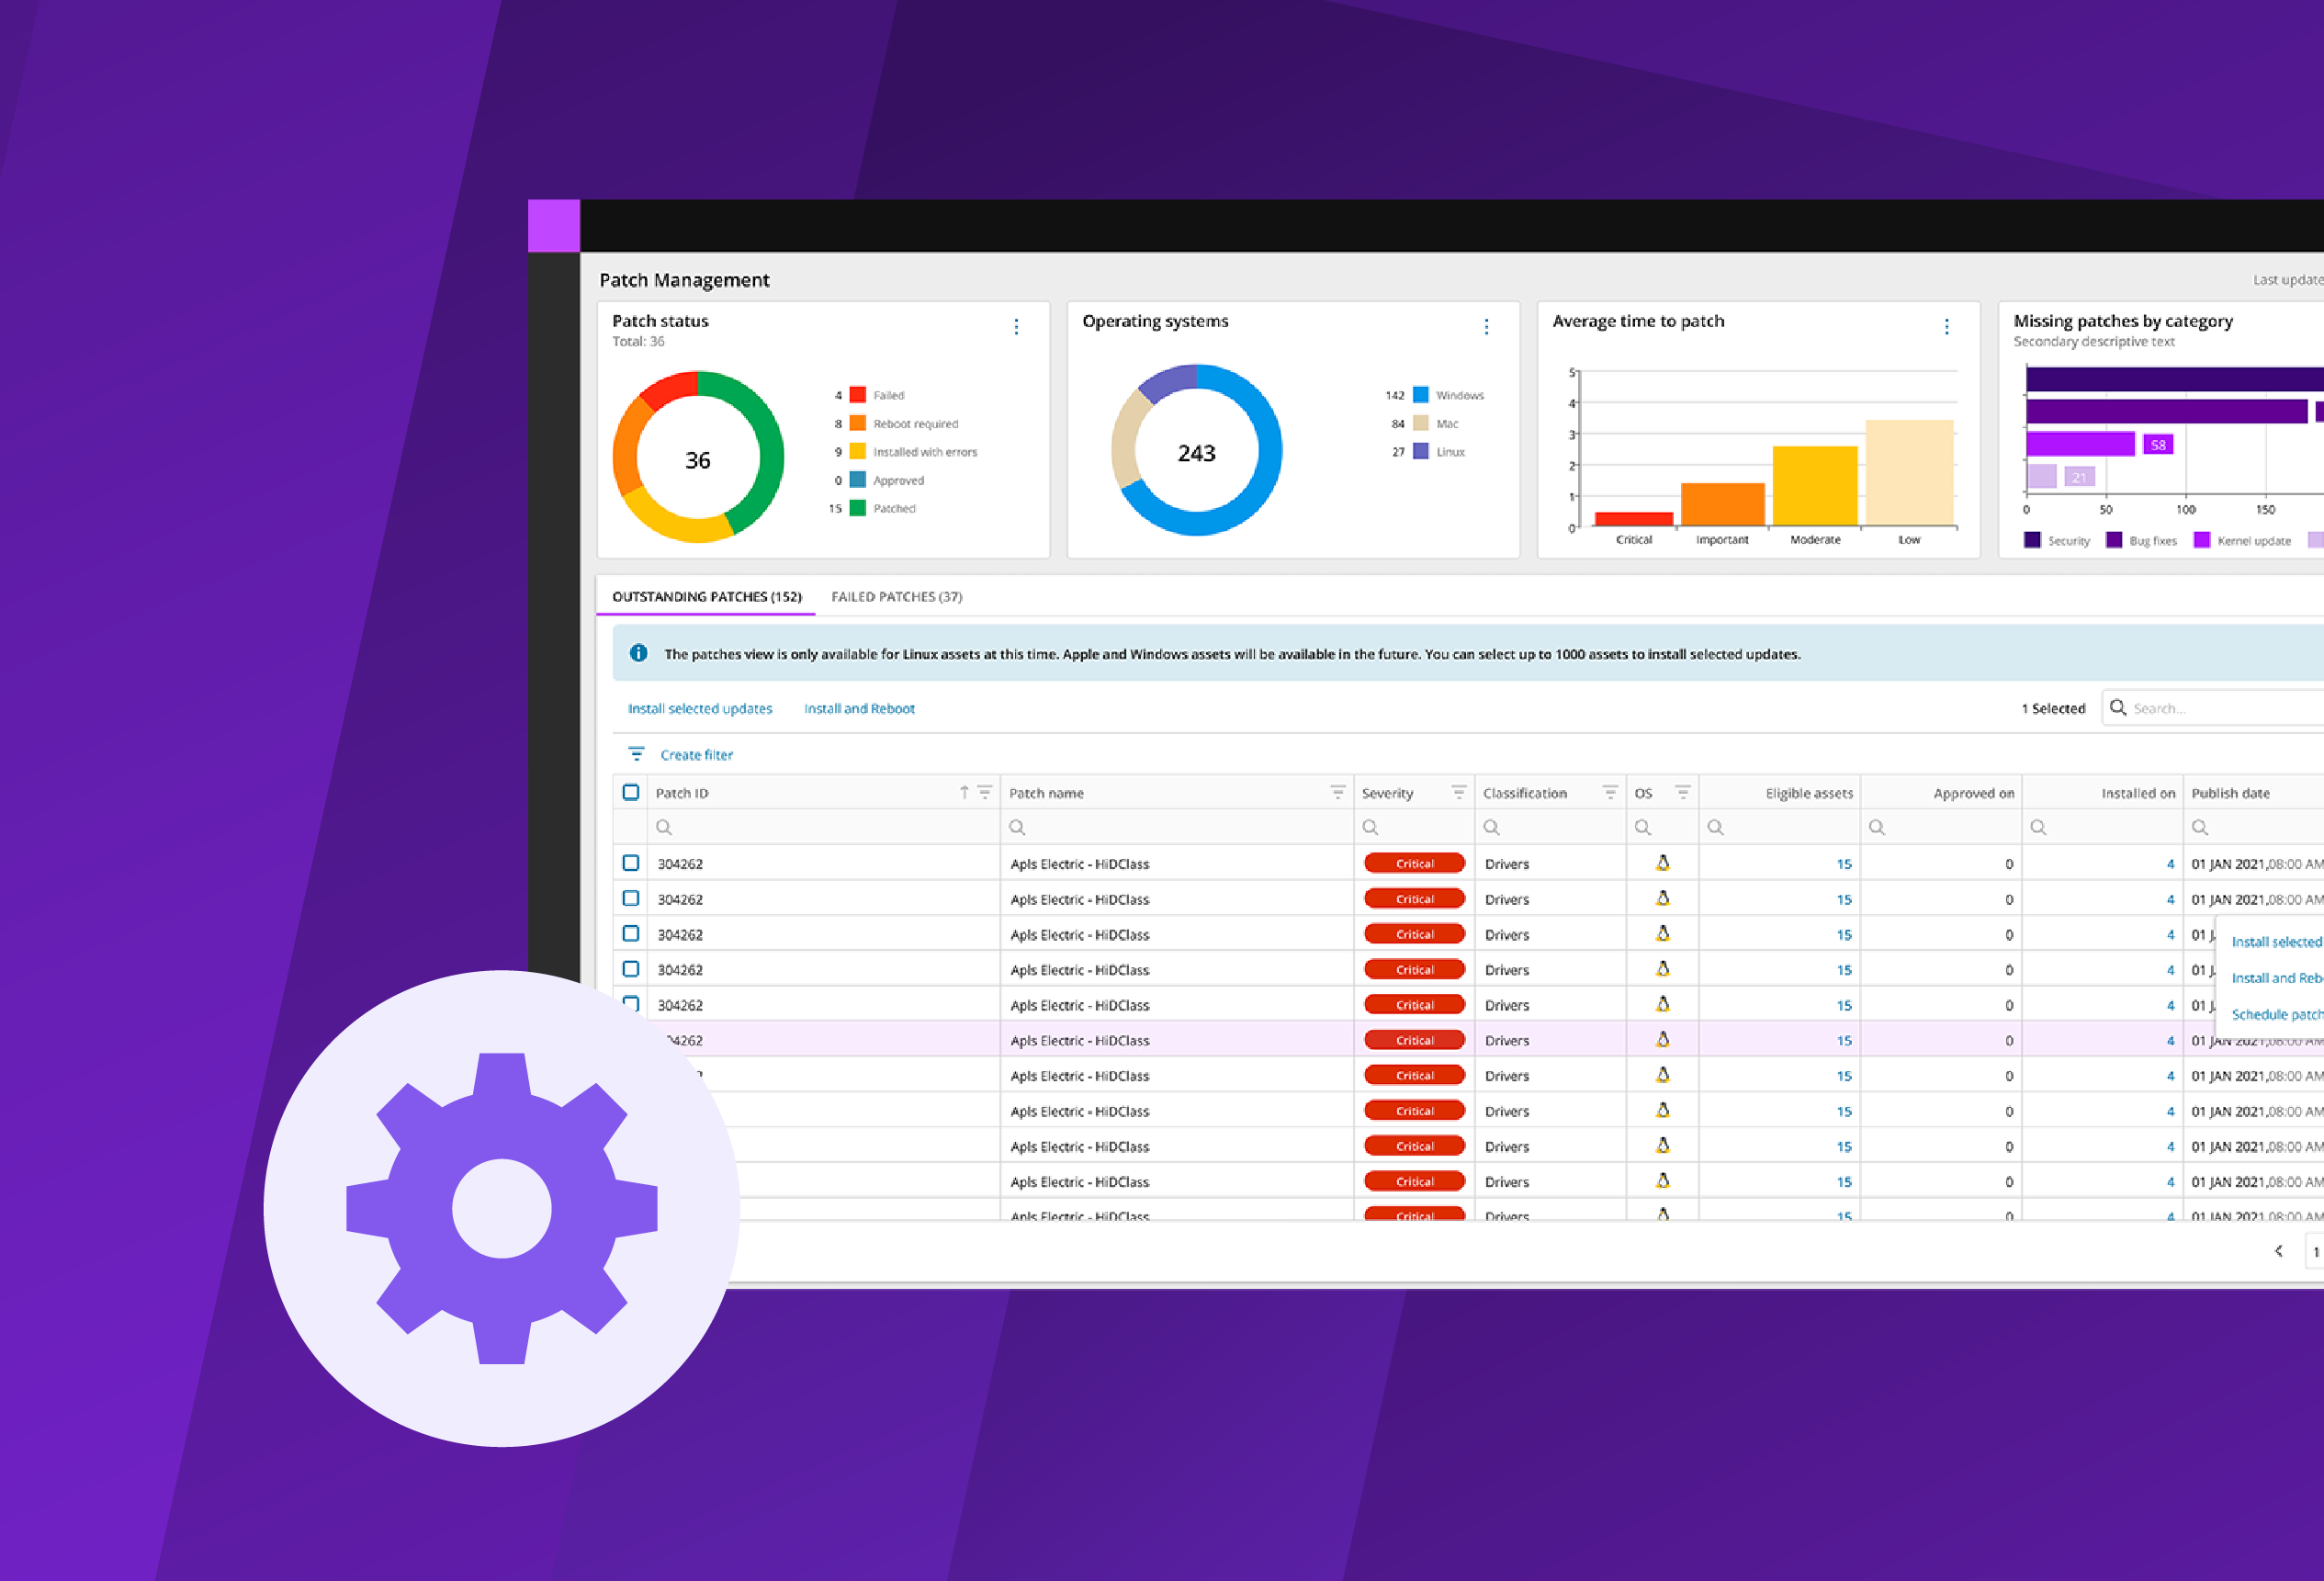Click the orange Reboot required legend swatch
This screenshot has width=2324, height=1581.
click(857, 423)
